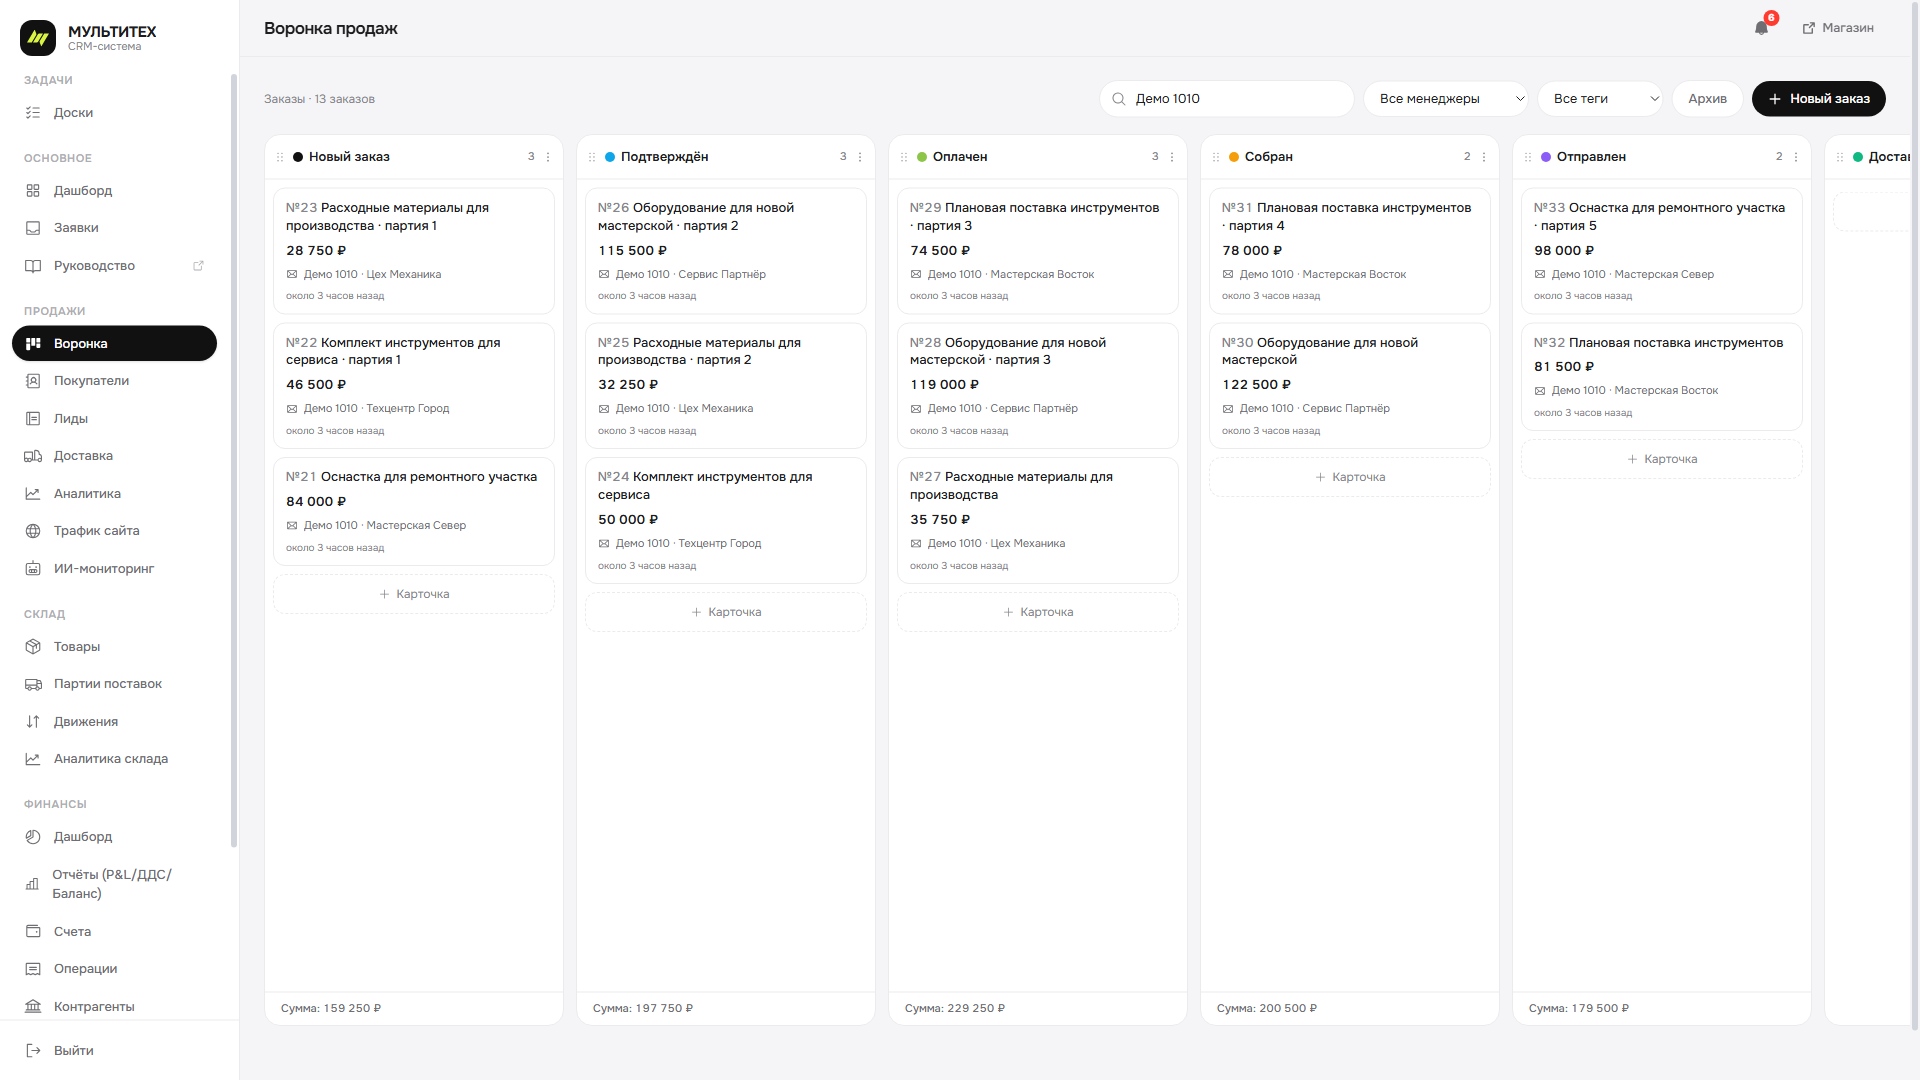
Task: Expand the Все менеджеры dropdown
Action: (1446, 99)
